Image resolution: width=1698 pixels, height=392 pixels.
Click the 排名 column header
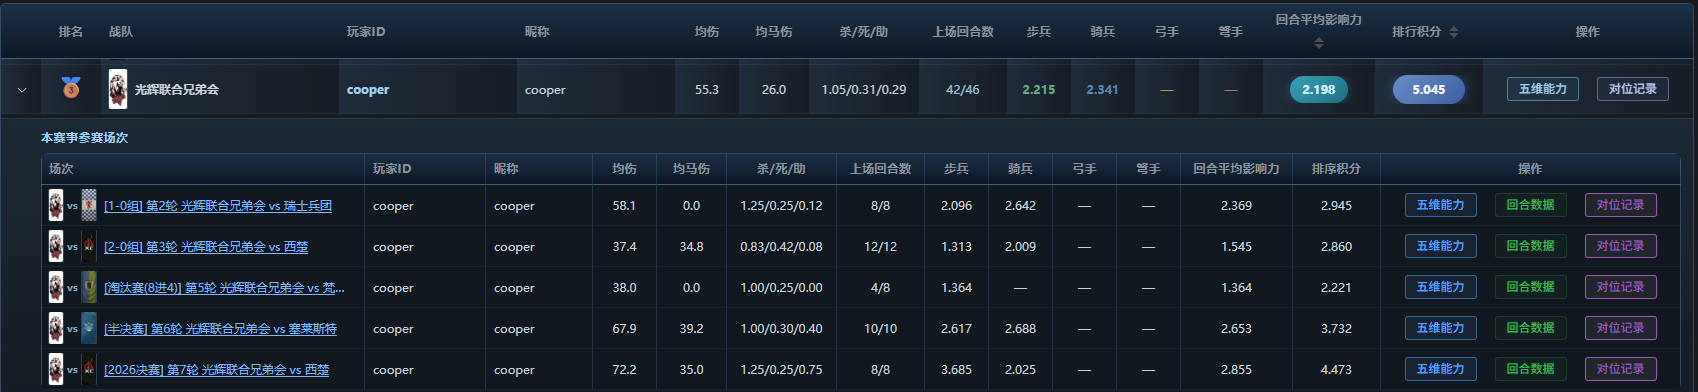pyautogui.click(x=71, y=32)
